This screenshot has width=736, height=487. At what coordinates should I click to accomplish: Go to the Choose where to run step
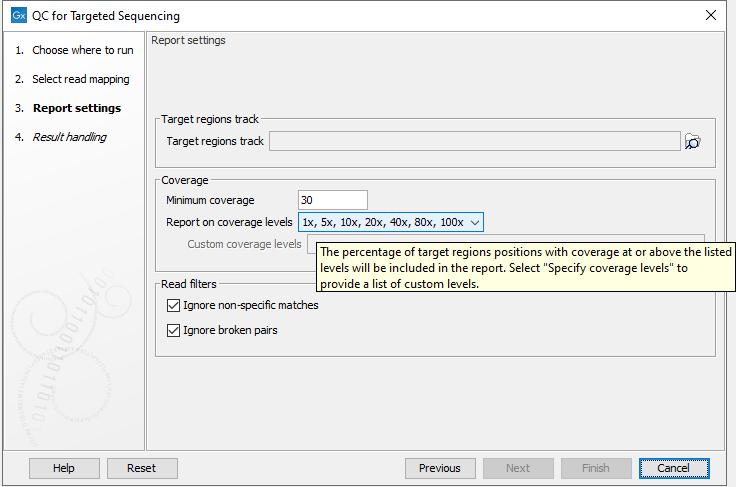[x=82, y=50]
